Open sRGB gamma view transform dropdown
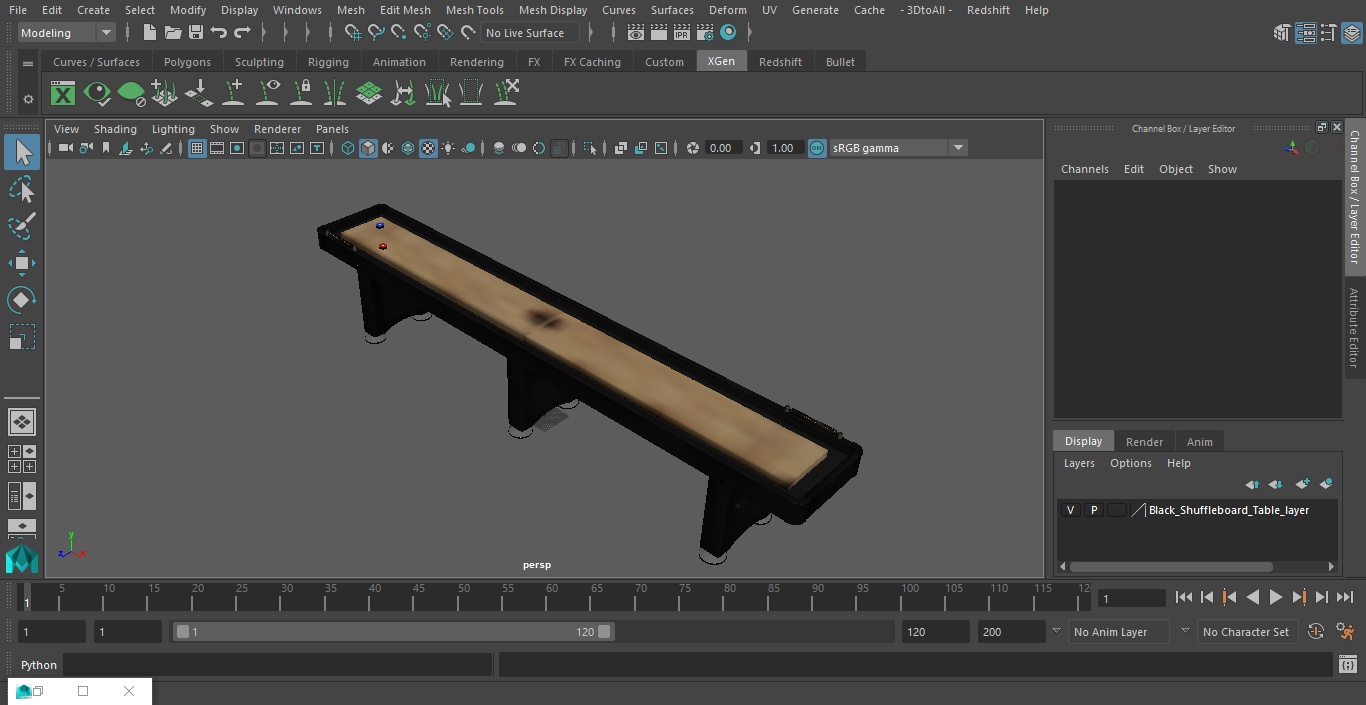The image size is (1366, 705). 897,148
